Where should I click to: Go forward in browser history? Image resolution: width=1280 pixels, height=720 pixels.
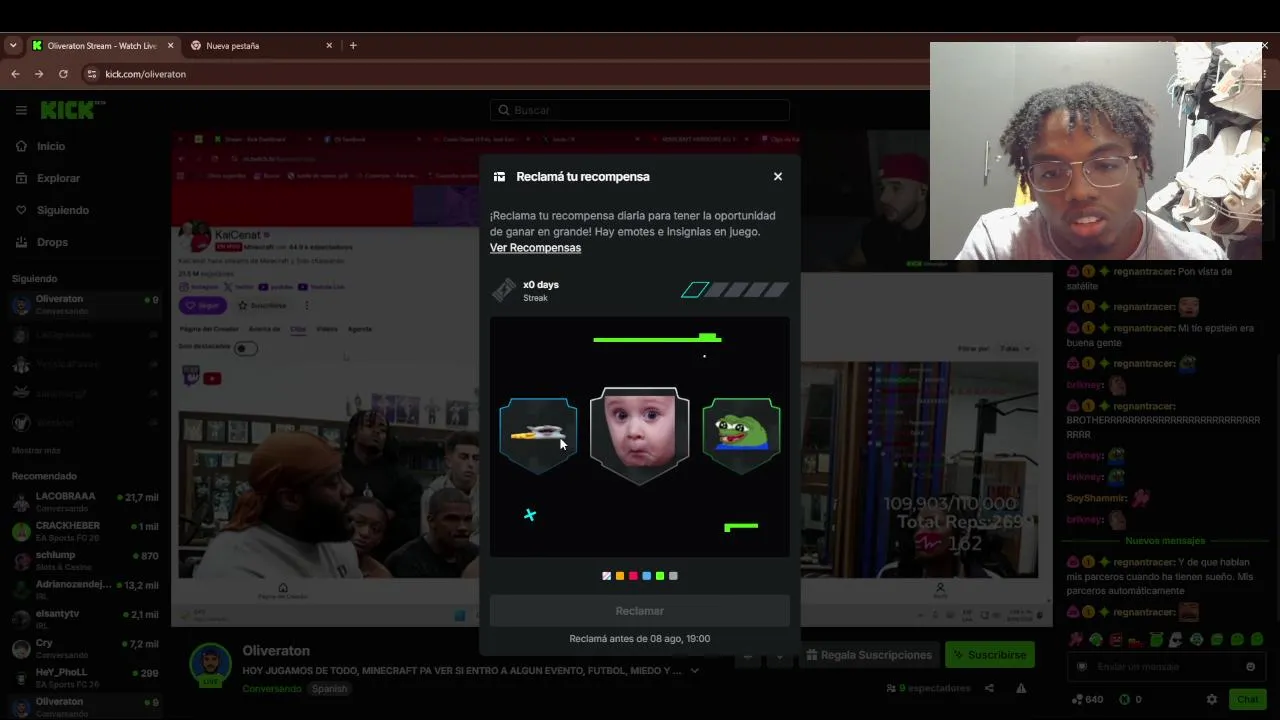(39, 74)
